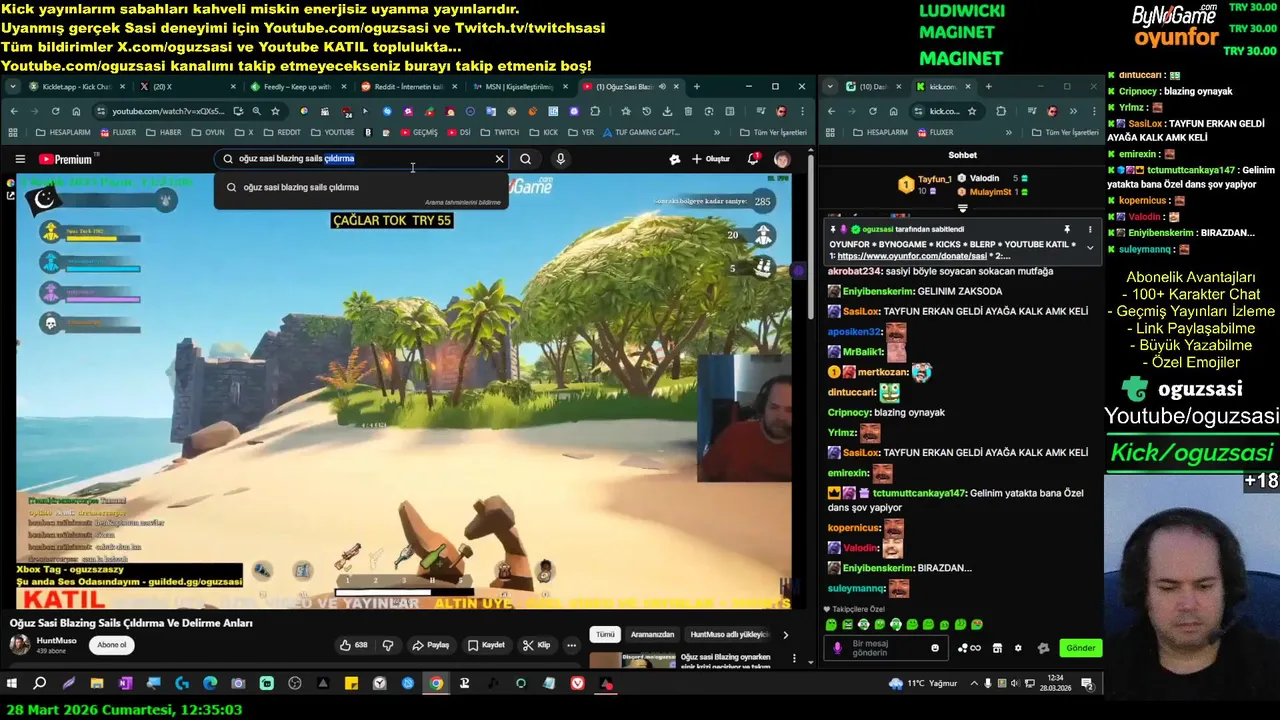Start voice search with the microphone icon
Viewport: 1280px width, 720px height.
click(560, 159)
